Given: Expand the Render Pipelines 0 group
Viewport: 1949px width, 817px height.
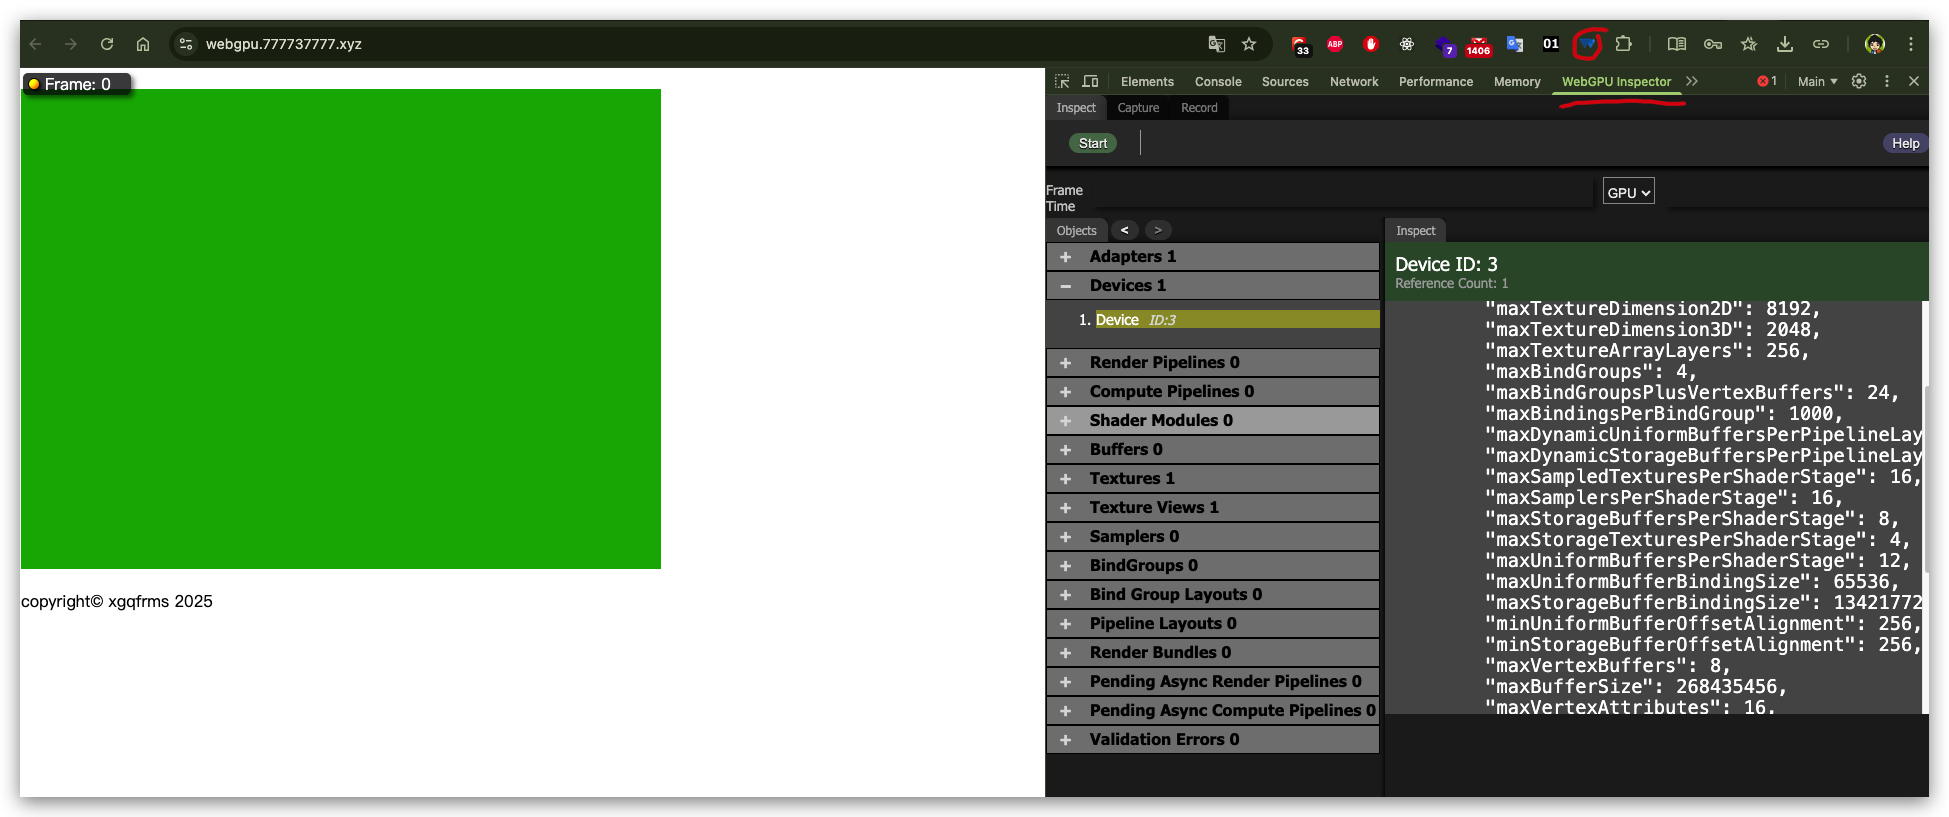Looking at the screenshot, I should pos(1213,363).
